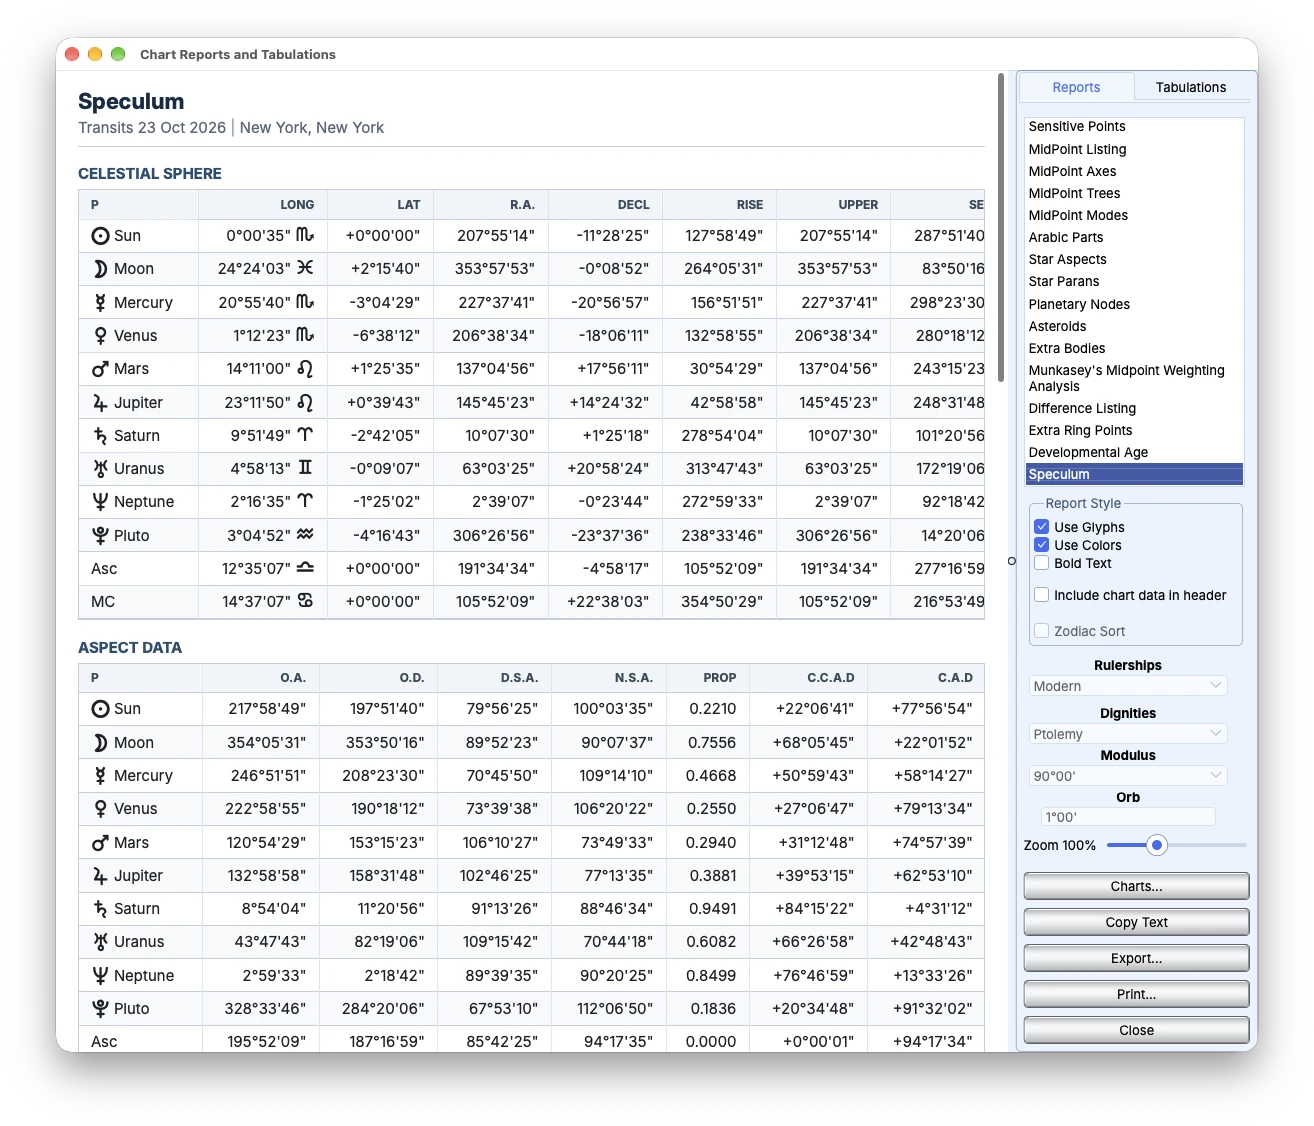Click the Pisces sign glyph beside Moon longitude
Screen dimensions: 1314x1126
(x=305, y=268)
